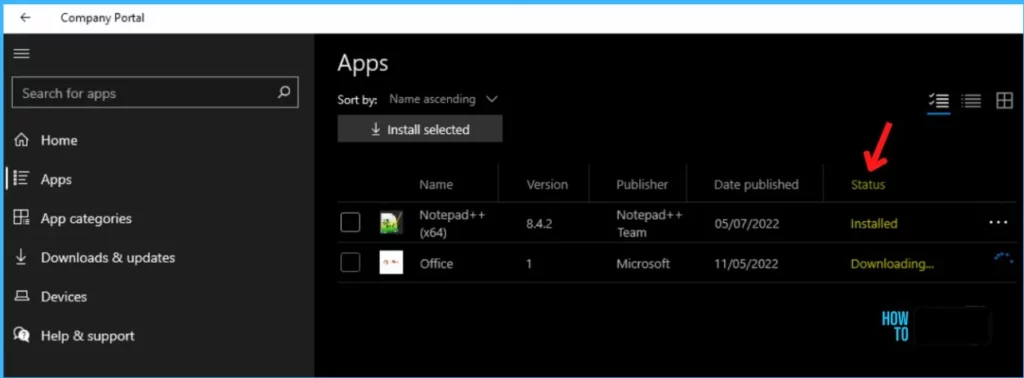Click the Date published column header

click(x=756, y=185)
